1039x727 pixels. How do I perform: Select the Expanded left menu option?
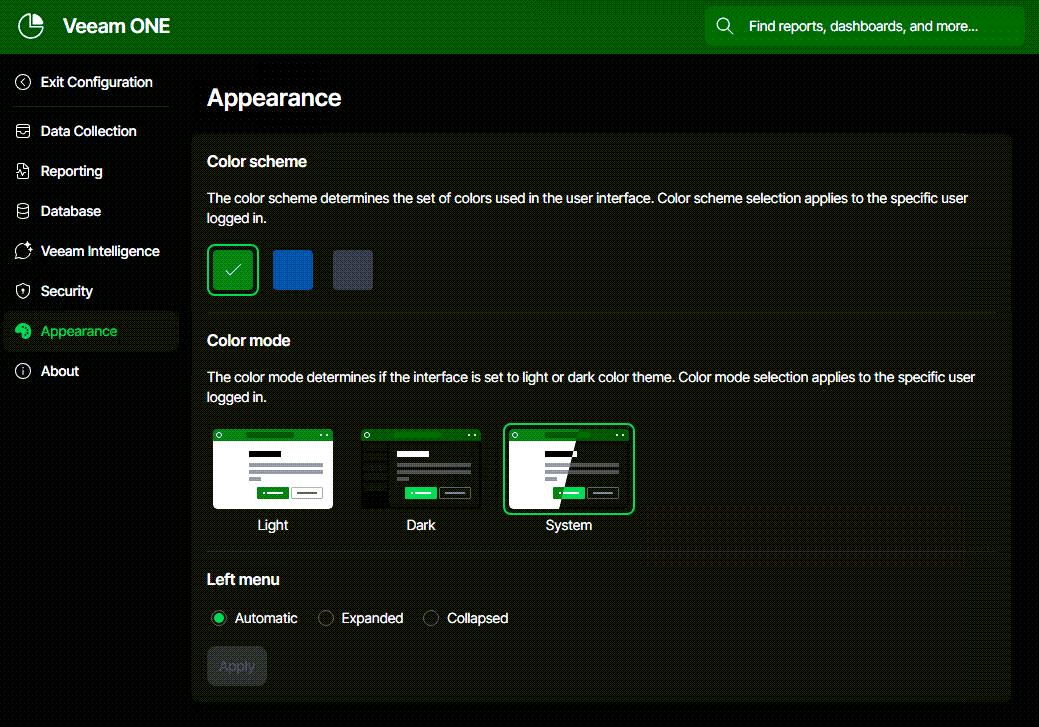coord(326,618)
